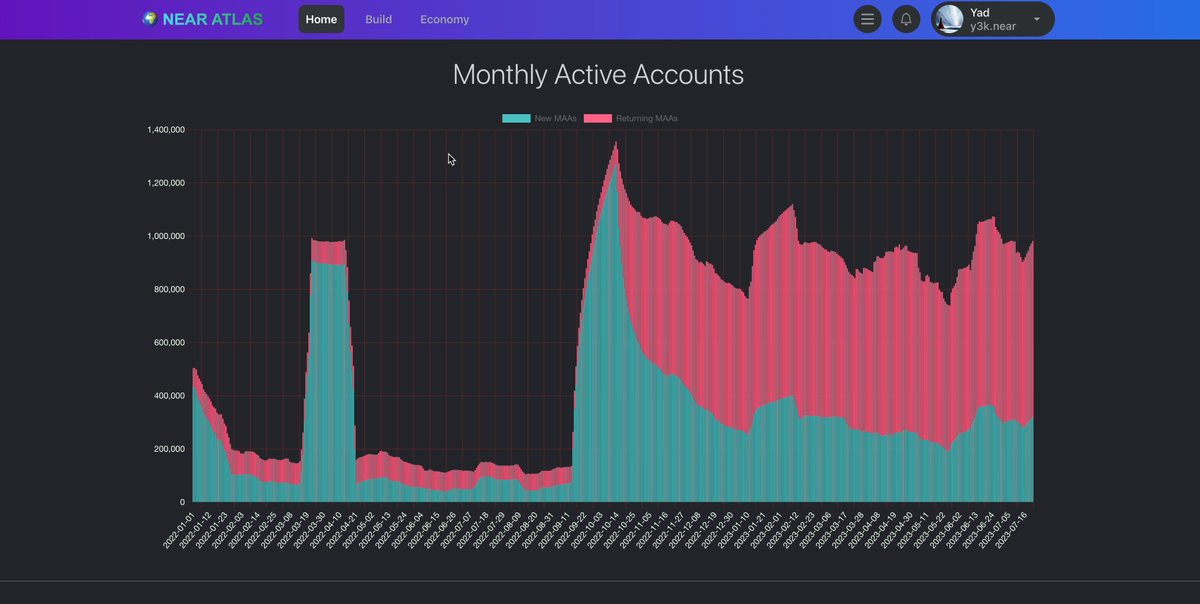
Task: Click the NEAR ATLAS globe logo icon
Action: pos(149,19)
